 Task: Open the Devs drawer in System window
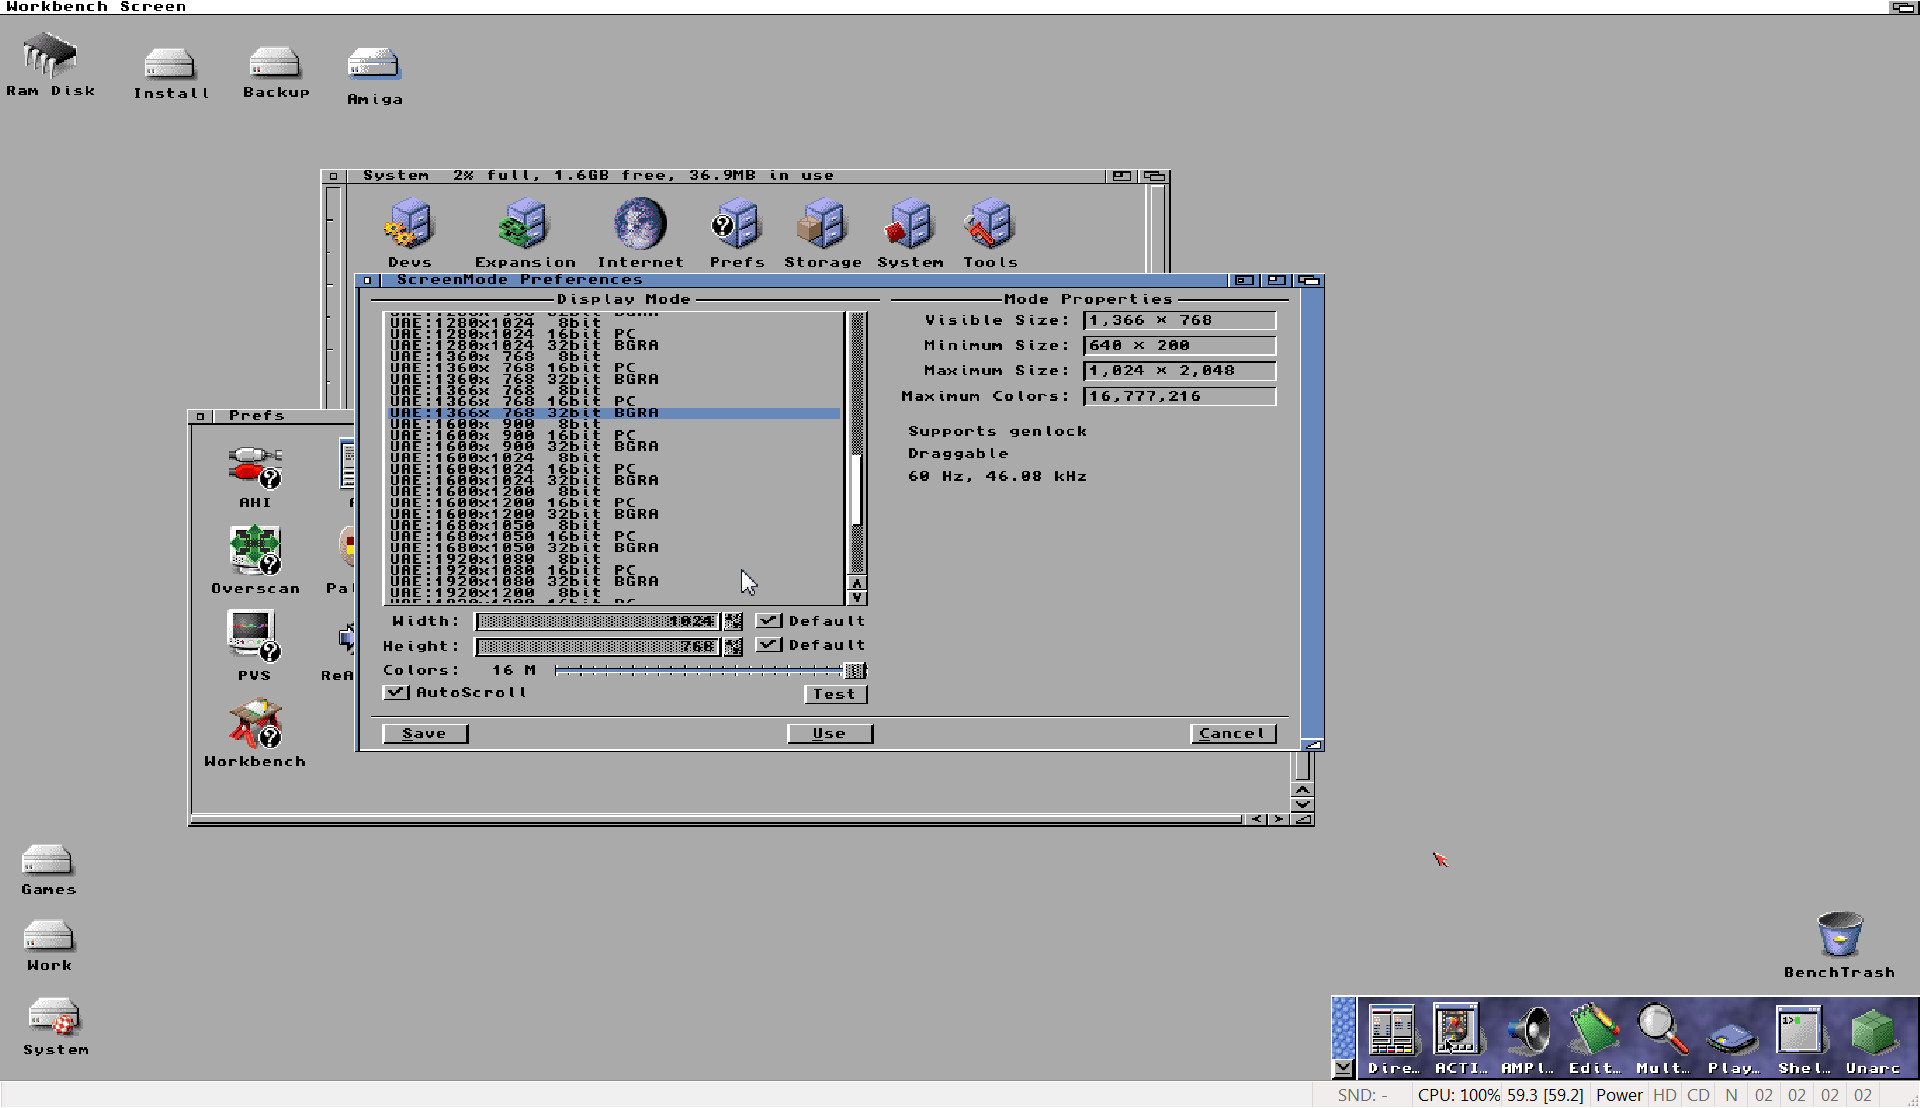pos(410,232)
